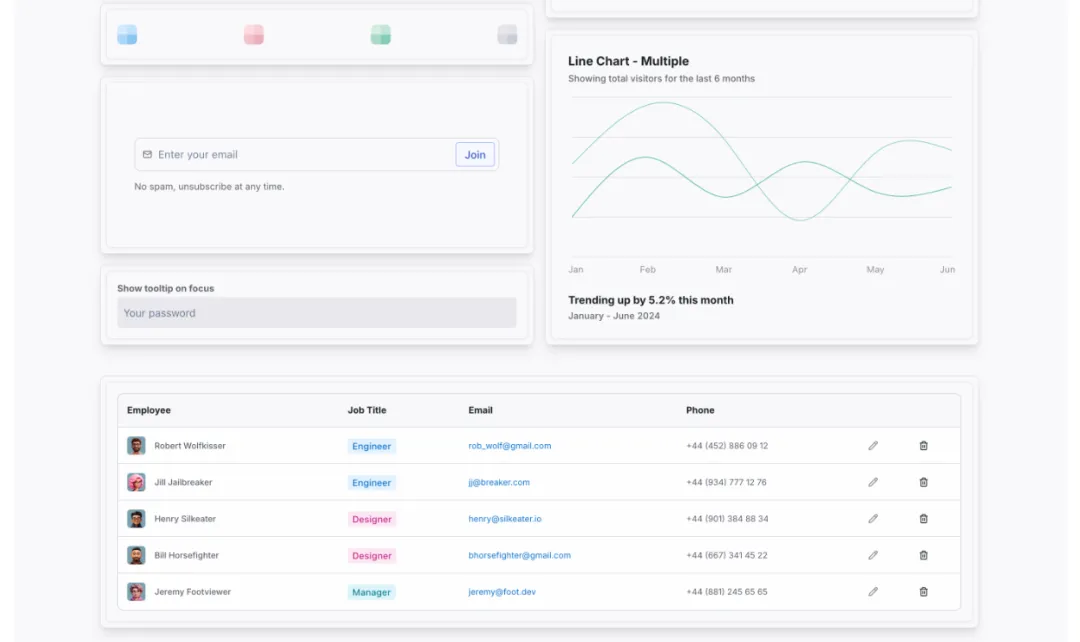Click the Join button

click(x=475, y=154)
